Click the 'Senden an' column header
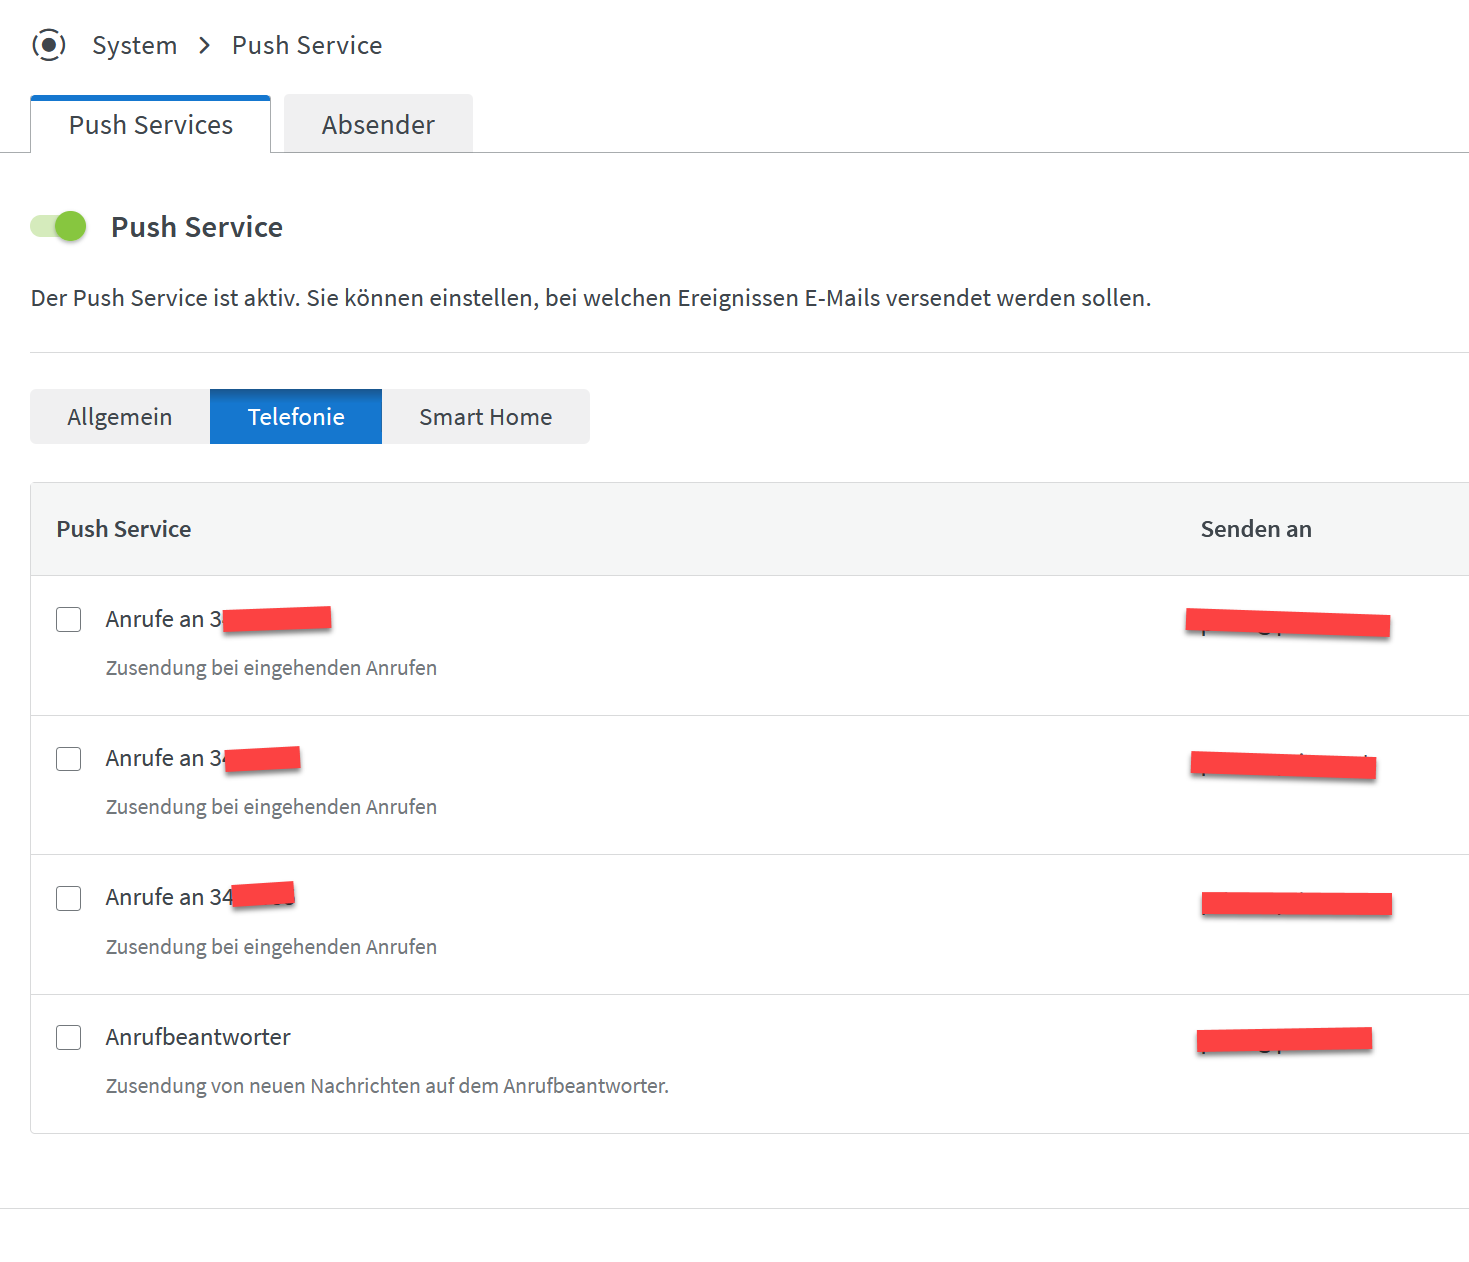 pos(1255,529)
